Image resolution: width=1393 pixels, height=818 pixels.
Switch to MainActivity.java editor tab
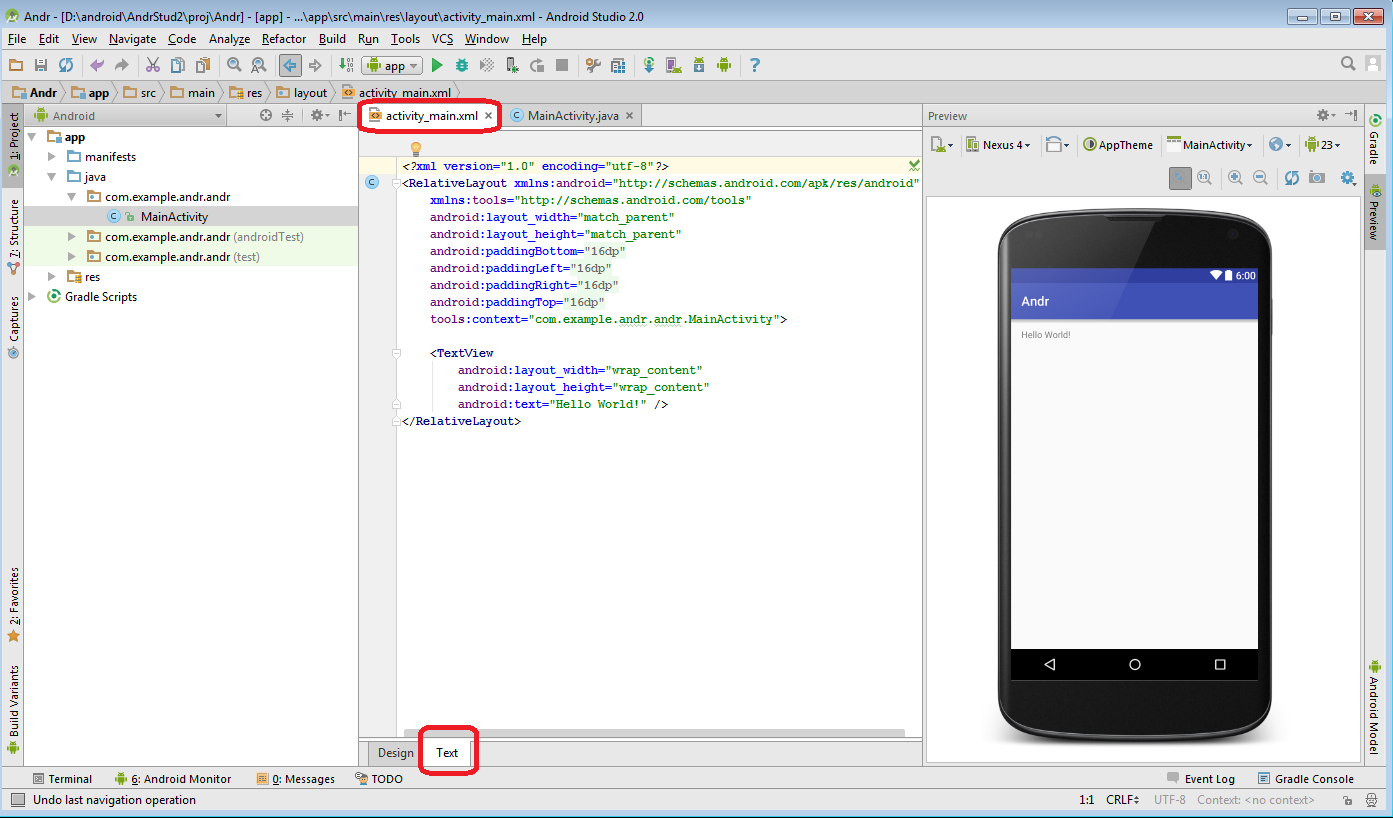tap(572, 116)
